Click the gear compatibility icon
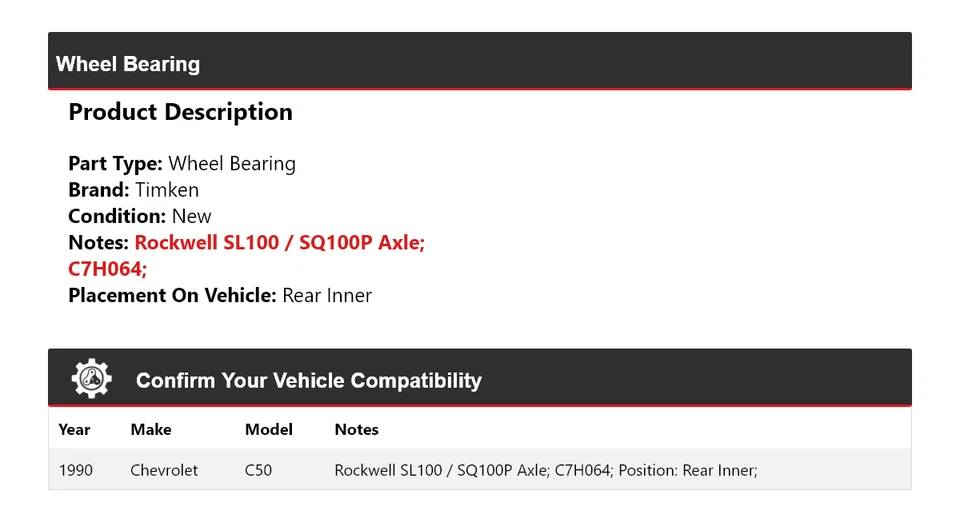Screen dimensions: 960x522 click(x=92, y=379)
